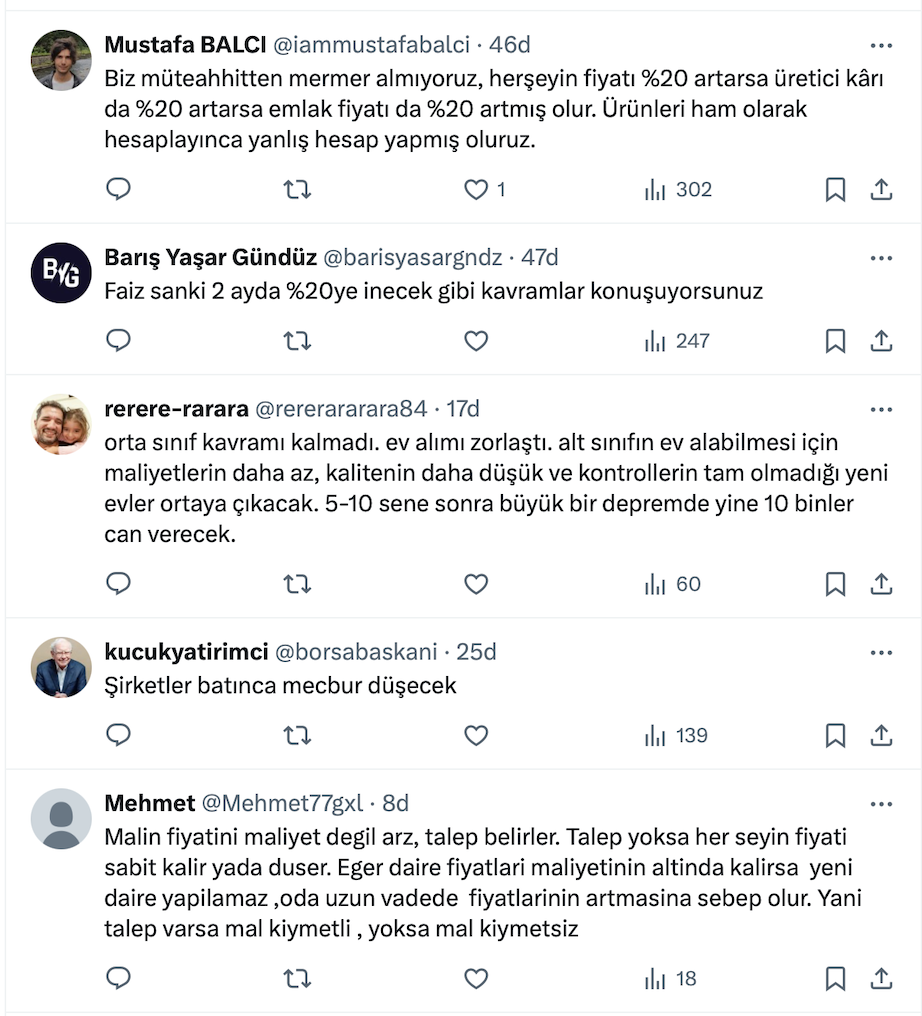Bookmark Mustafa BALCI's tweet
Image resolution: width=922 pixels, height=1016 pixels.
click(835, 190)
